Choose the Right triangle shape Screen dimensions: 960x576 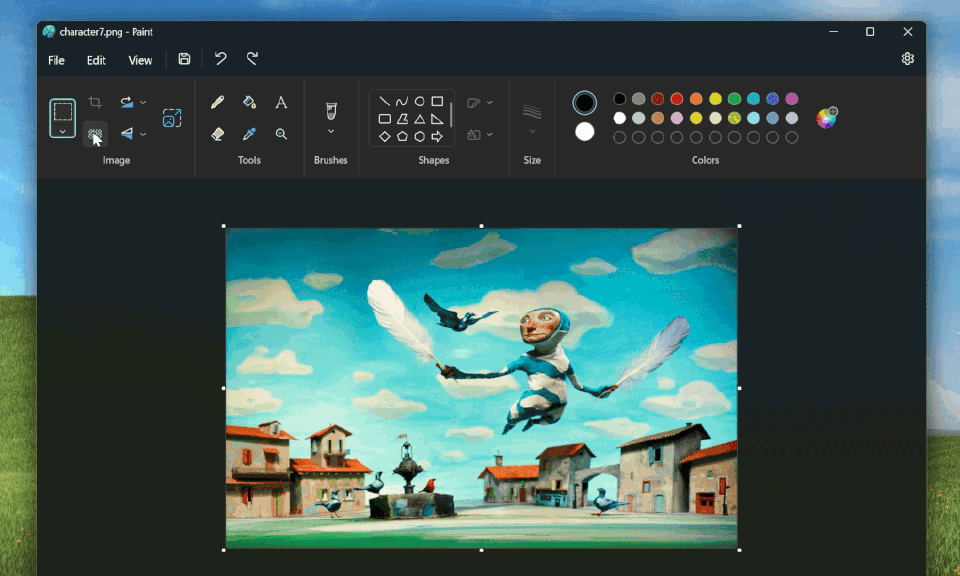[437, 119]
